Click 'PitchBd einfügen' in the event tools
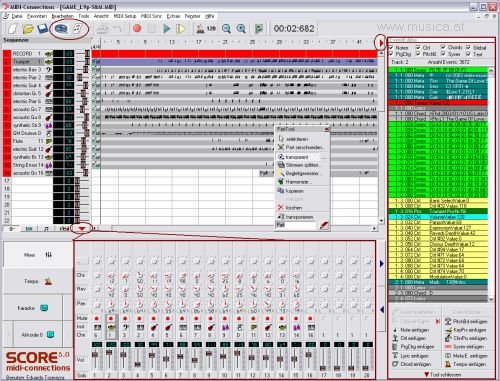This screenshot has height=381, width=500. tap(466, 321)
